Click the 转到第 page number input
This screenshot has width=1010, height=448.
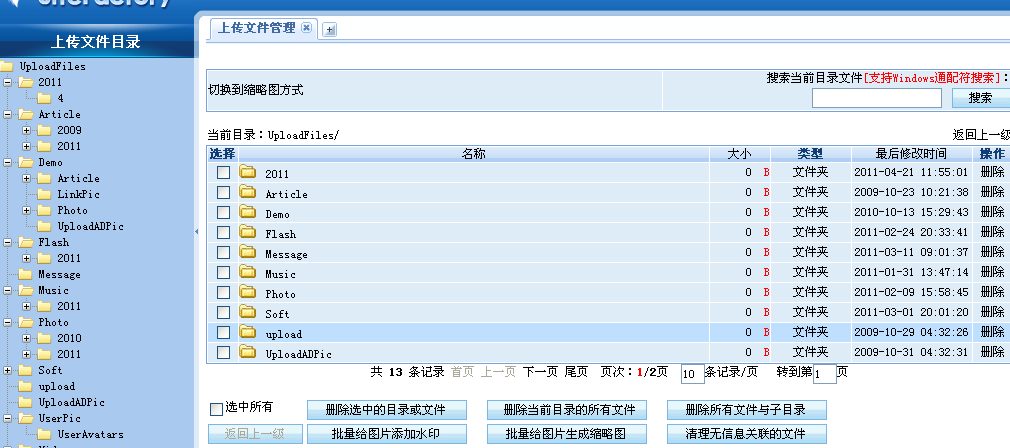pos(824,374)
